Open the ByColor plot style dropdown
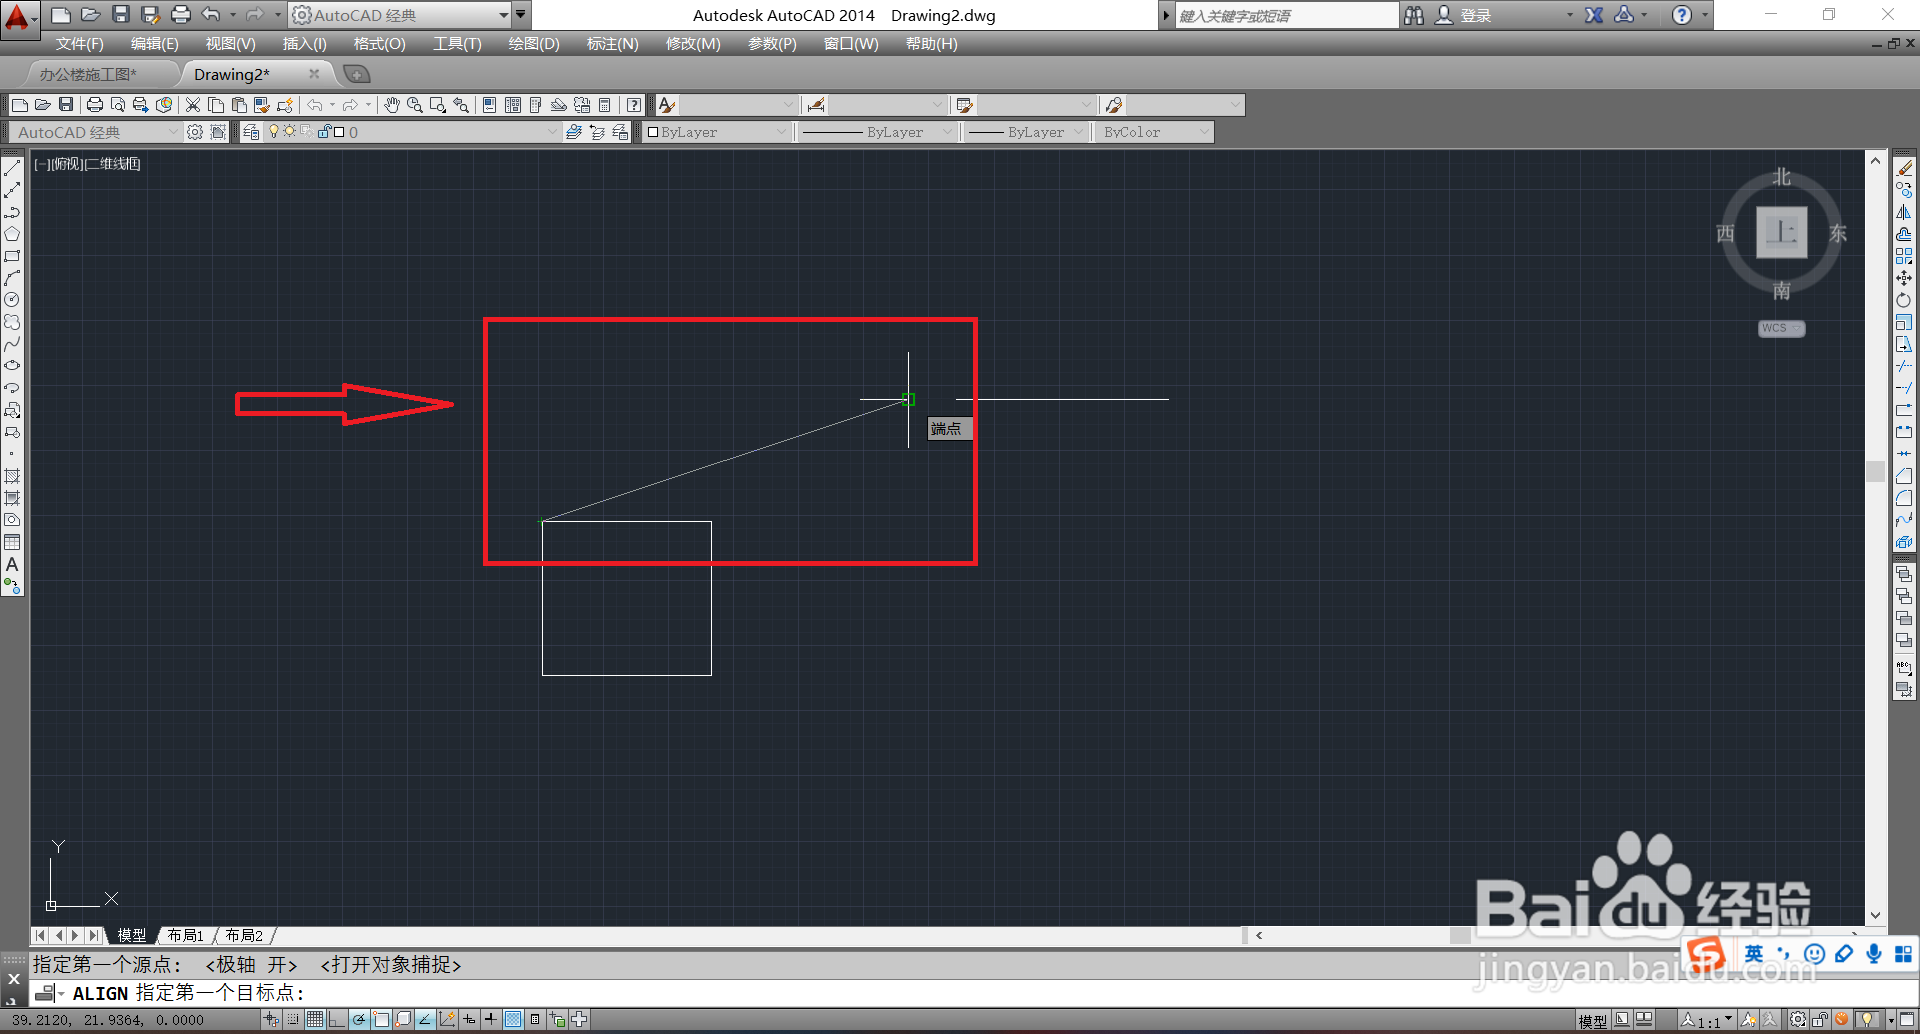 pos(1154,132)
